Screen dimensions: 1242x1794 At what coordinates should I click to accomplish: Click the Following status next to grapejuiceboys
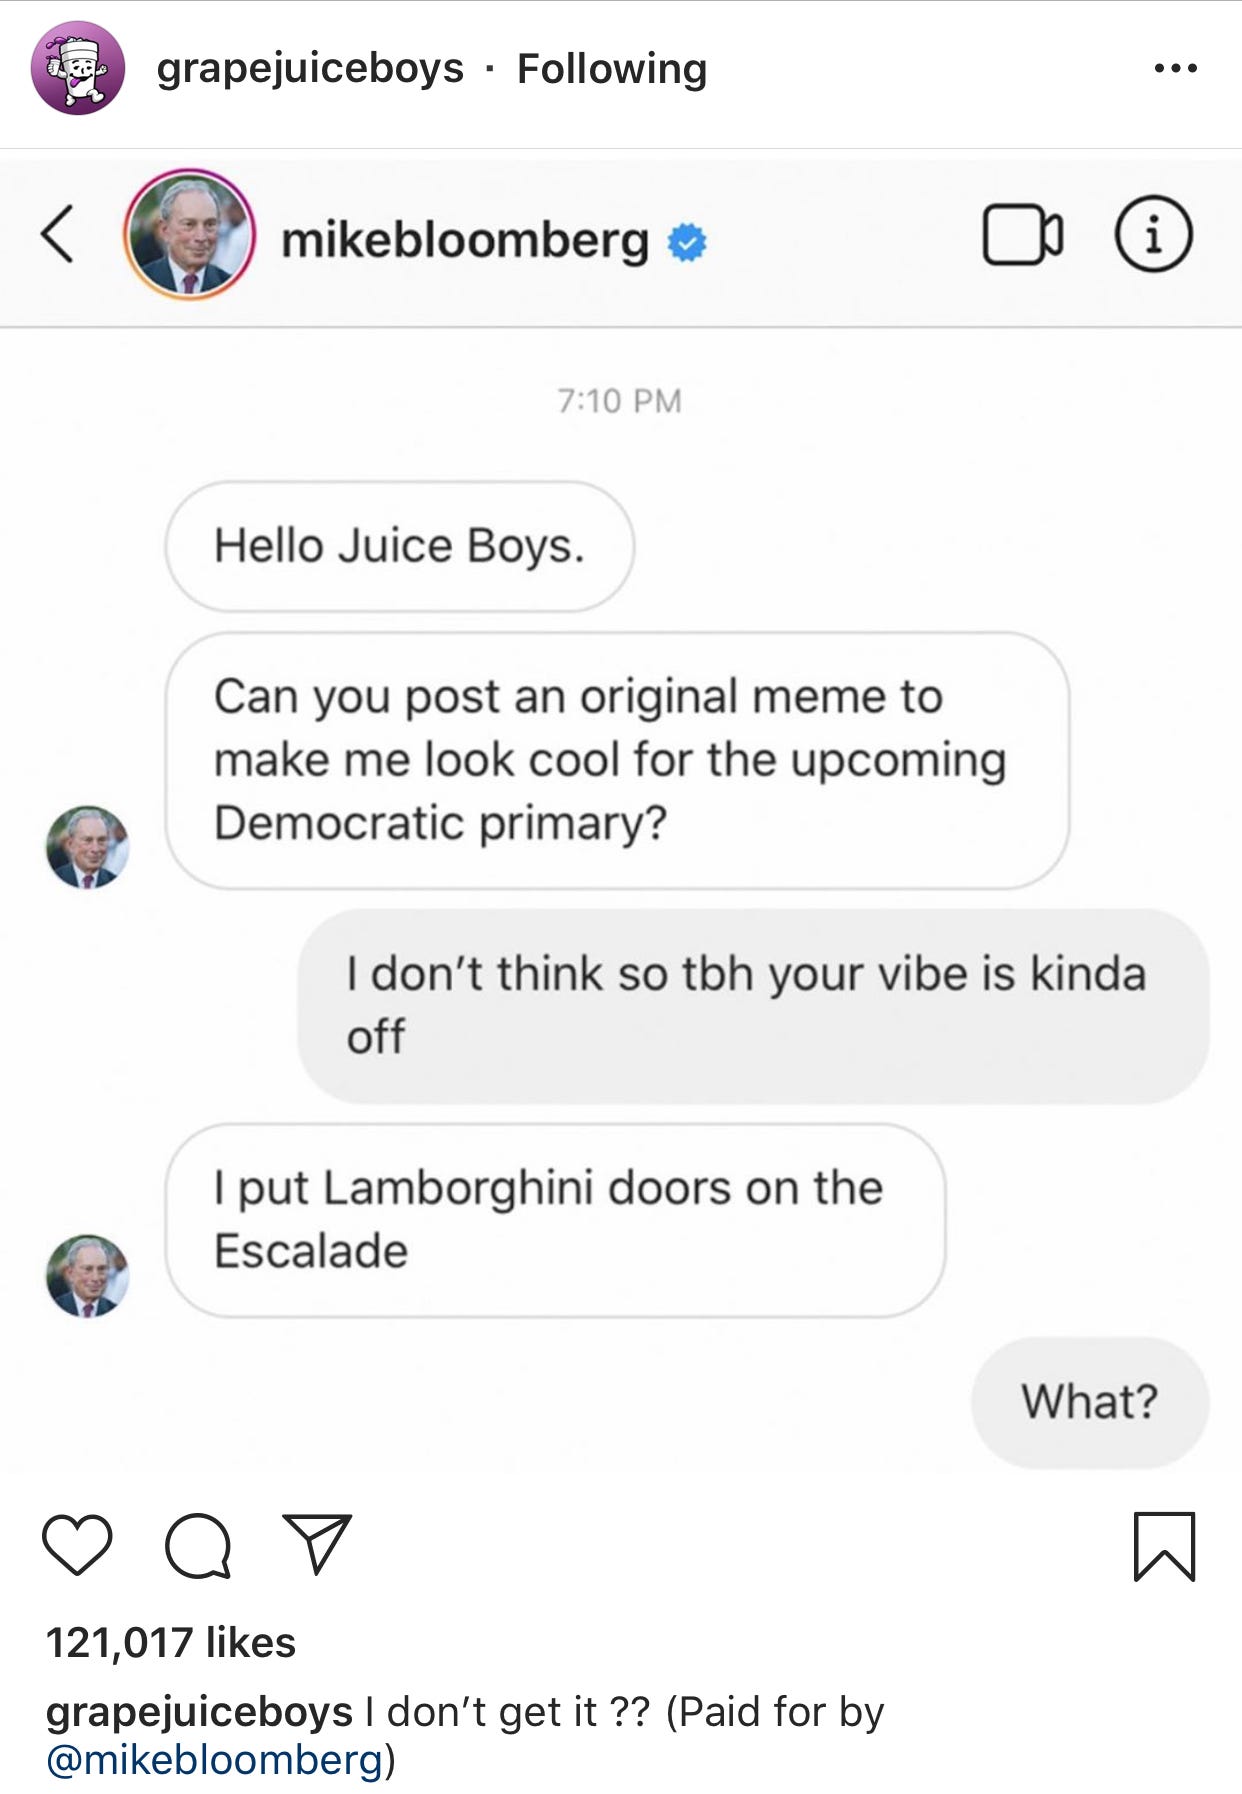[612, 68]
